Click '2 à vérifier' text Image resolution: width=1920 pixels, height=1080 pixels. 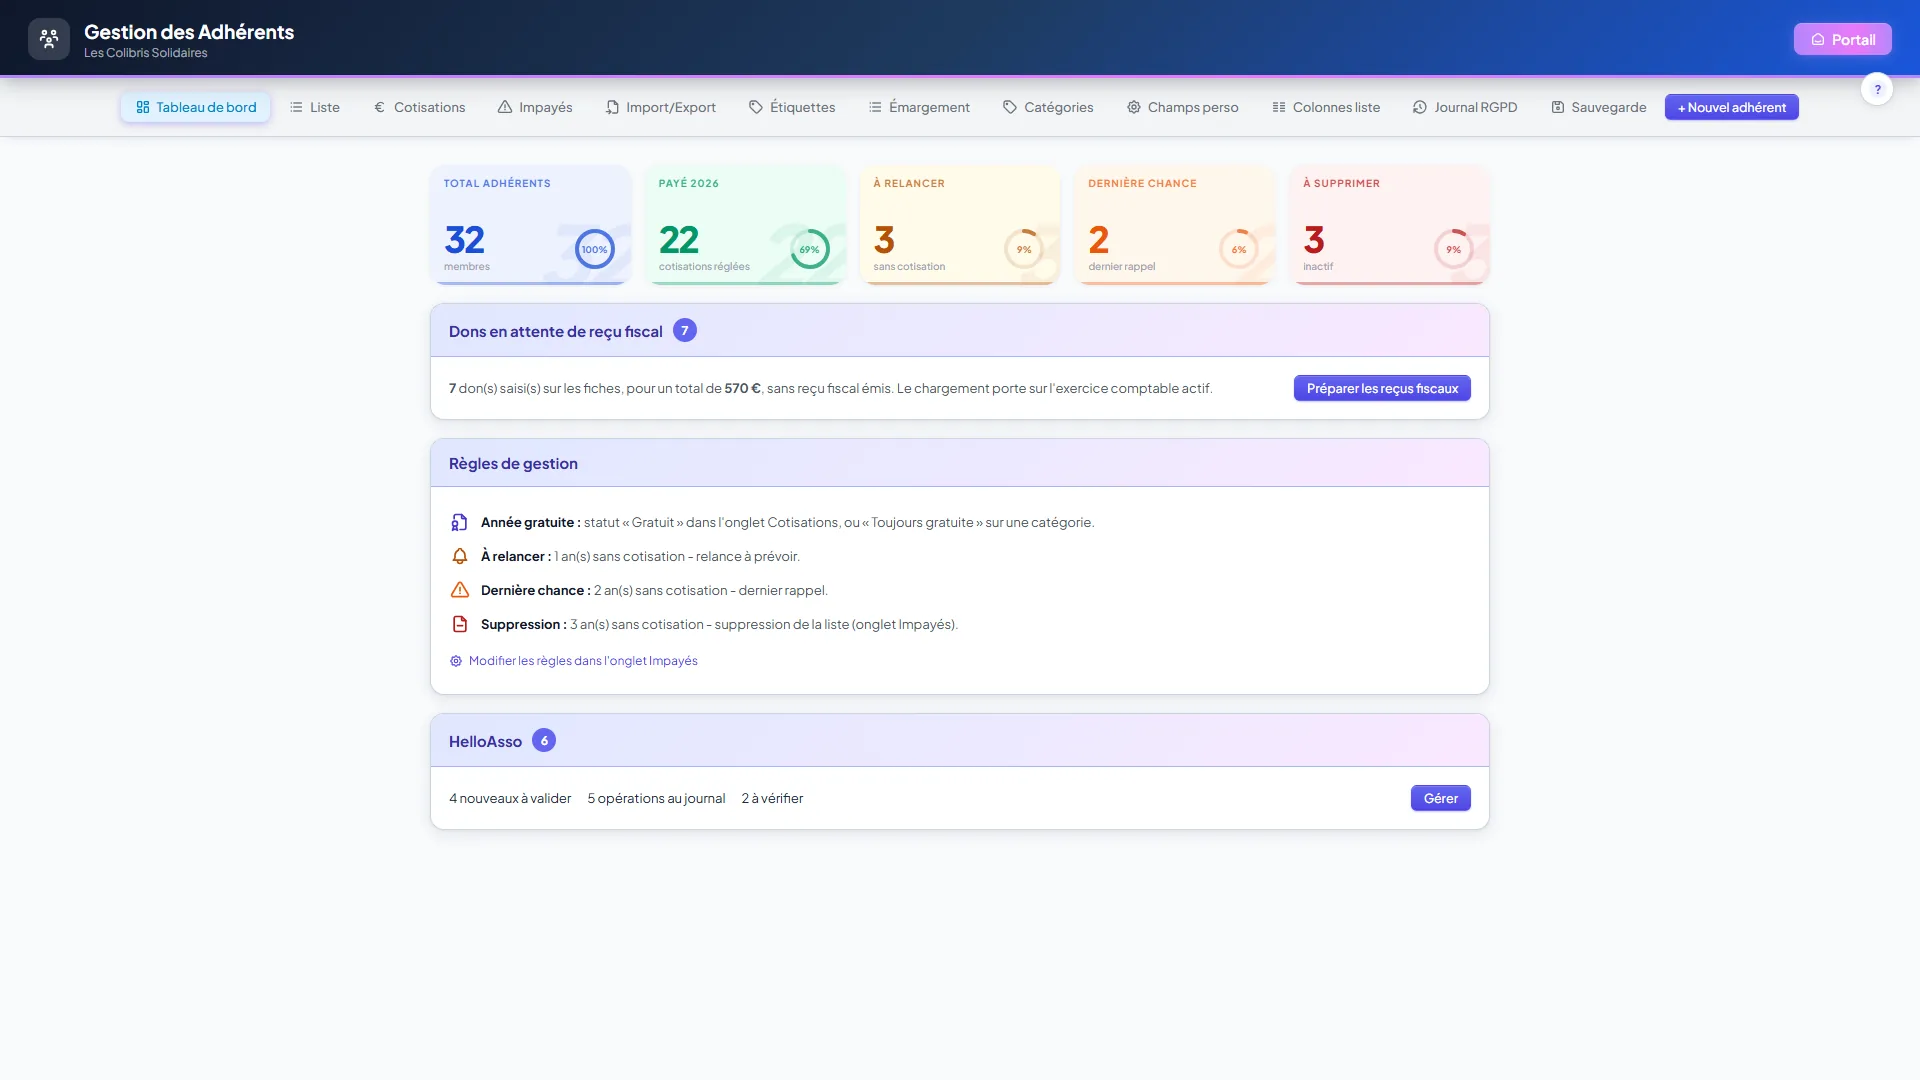point(772,798)
